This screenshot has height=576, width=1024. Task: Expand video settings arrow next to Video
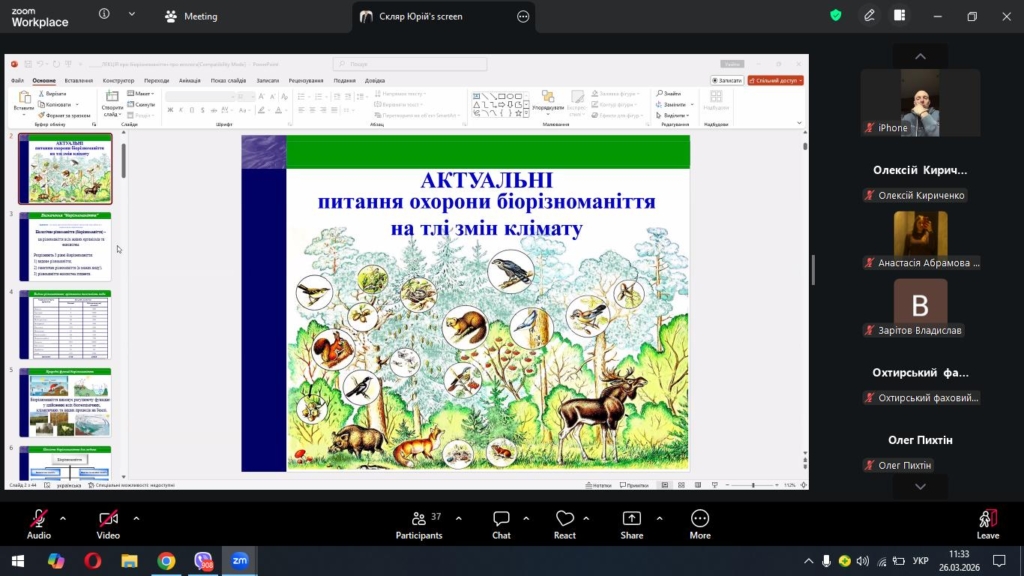pyautogui.click(x=136, y=518)
